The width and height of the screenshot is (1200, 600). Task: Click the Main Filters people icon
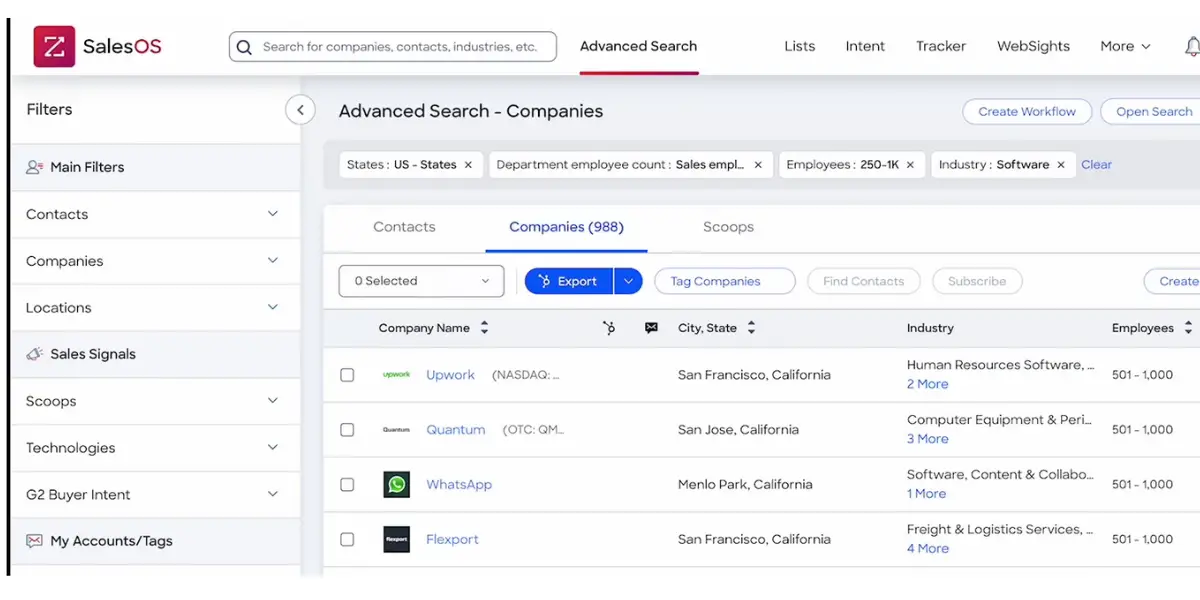pyautogui.click(x=35, y=167)
